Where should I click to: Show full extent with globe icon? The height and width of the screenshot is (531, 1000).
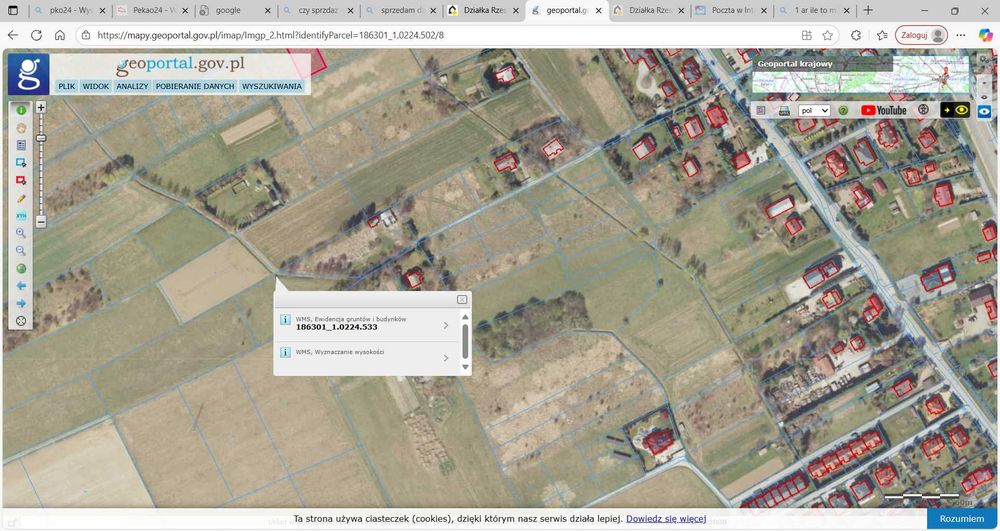click(x=21, y=268)
